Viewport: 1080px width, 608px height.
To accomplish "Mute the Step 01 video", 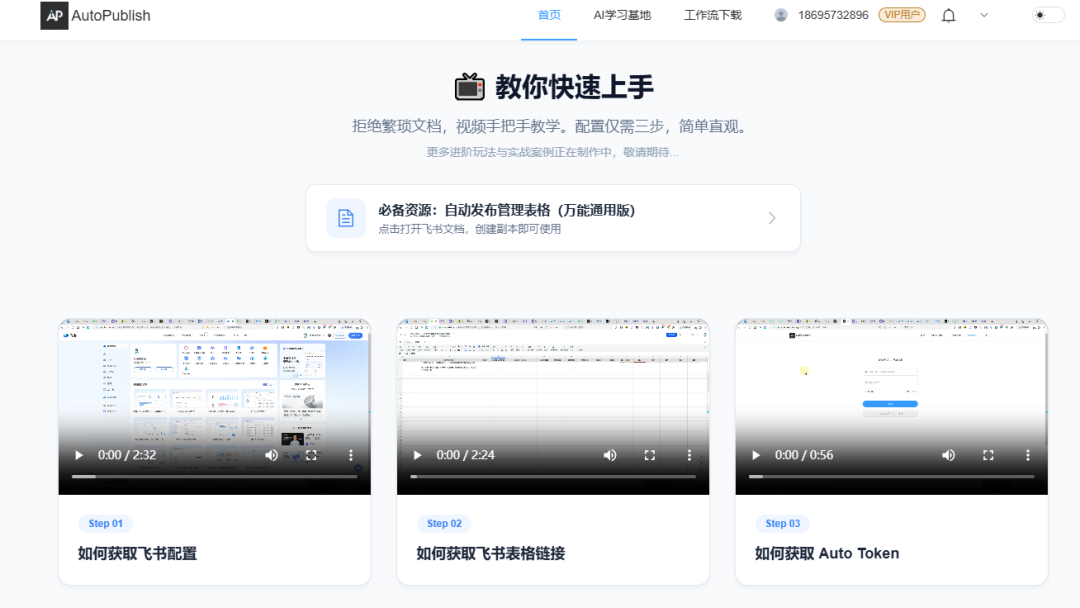I will (x=271, y=455).
